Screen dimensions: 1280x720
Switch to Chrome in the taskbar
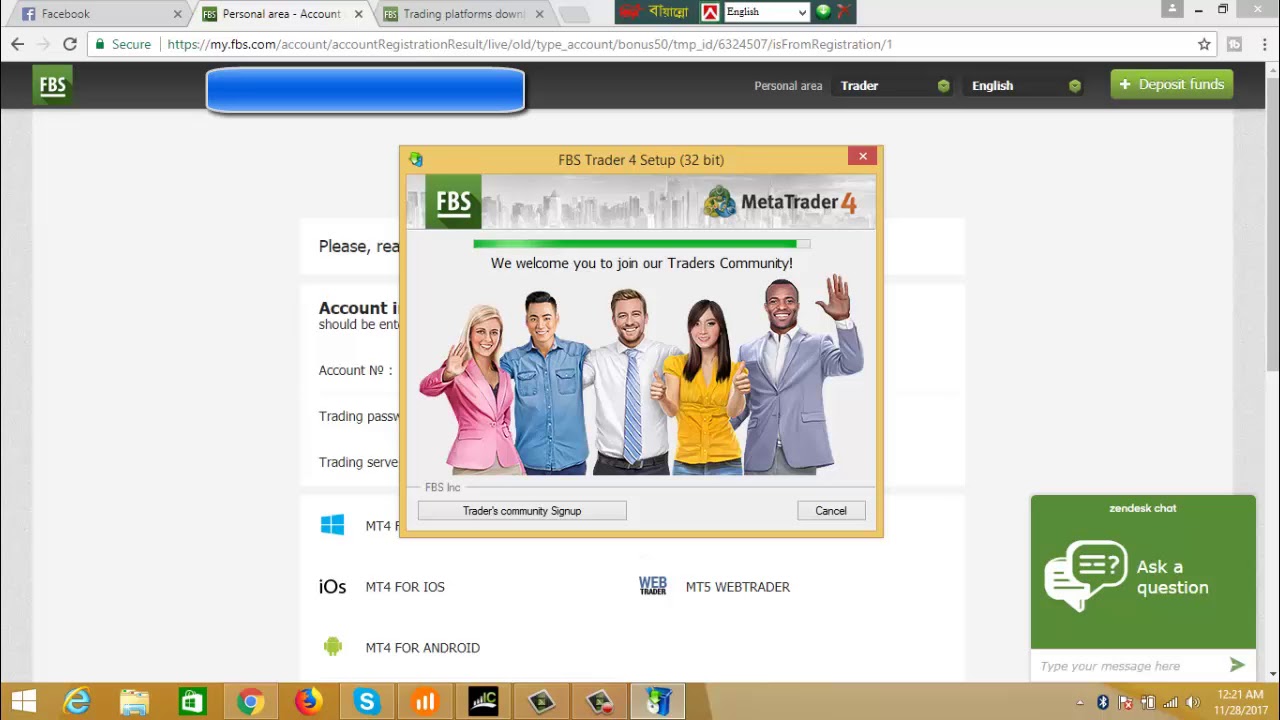(x=250, y=702)
